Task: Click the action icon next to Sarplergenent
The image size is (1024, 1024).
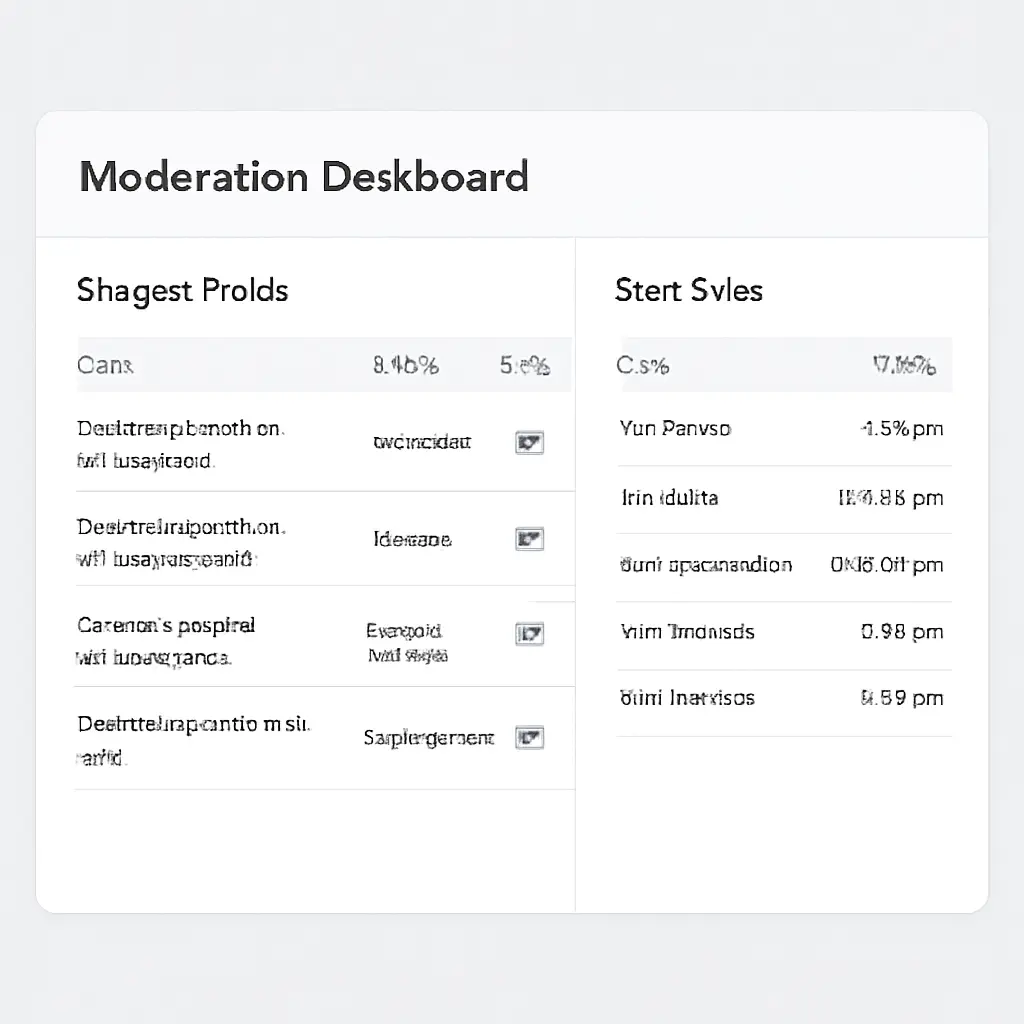Action: coord(529,738)
